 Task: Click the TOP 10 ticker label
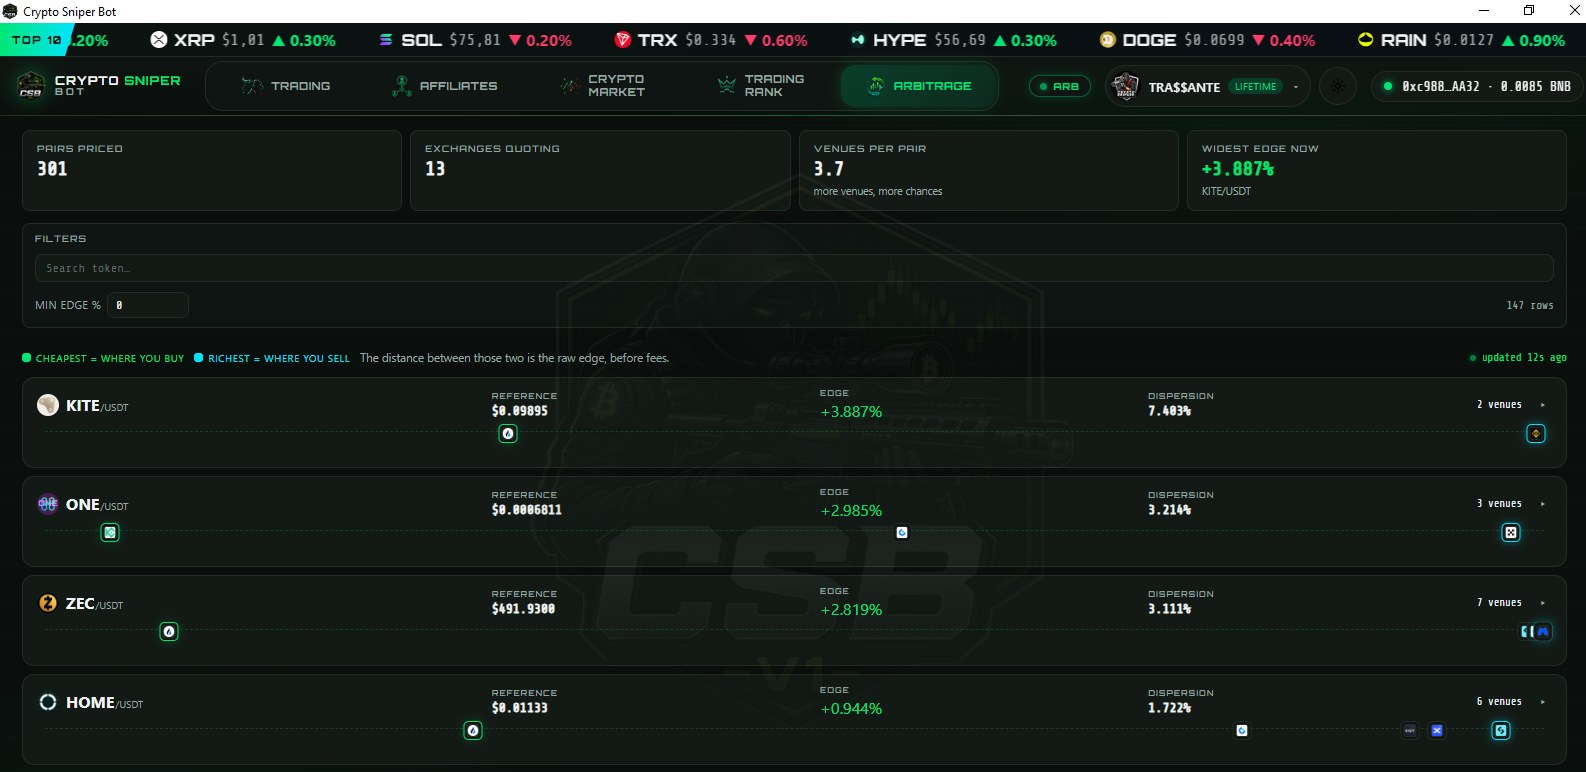pyautogui.click(x=36, y=40)
